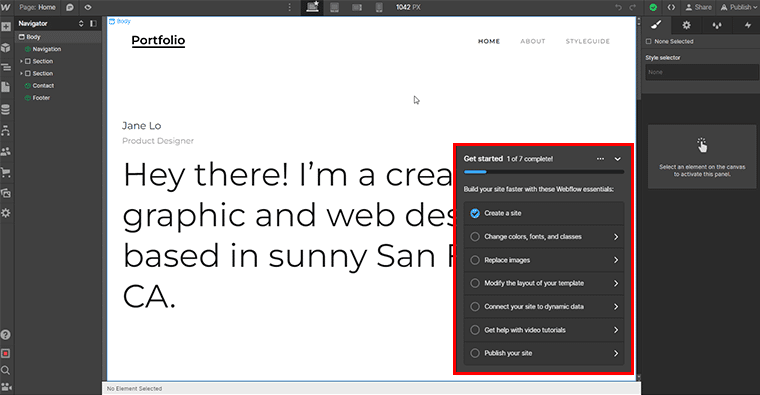Click the green saved-status checkmark
The height and width of the screenshot is (395, 760).
coord(653,7)
